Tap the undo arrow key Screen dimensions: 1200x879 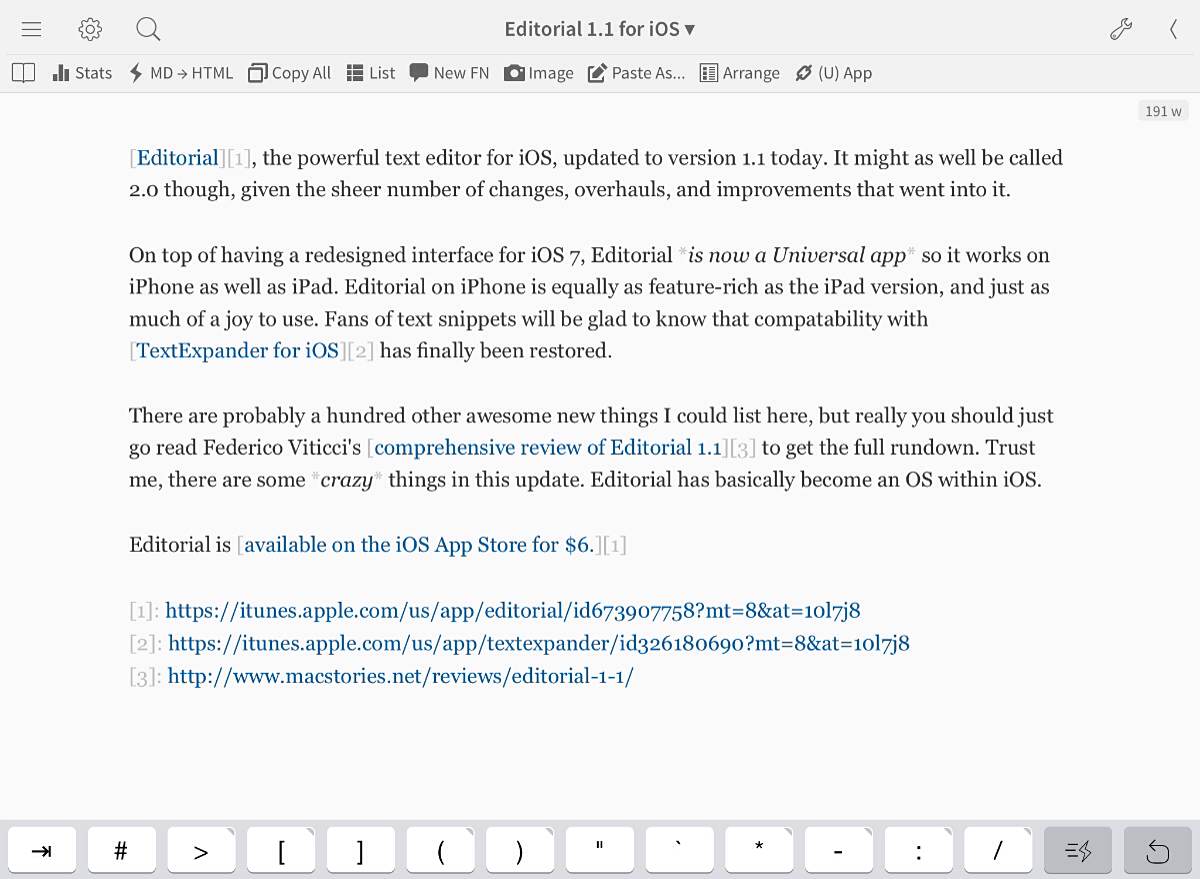pyautogui.click(x=1157, y=851)
